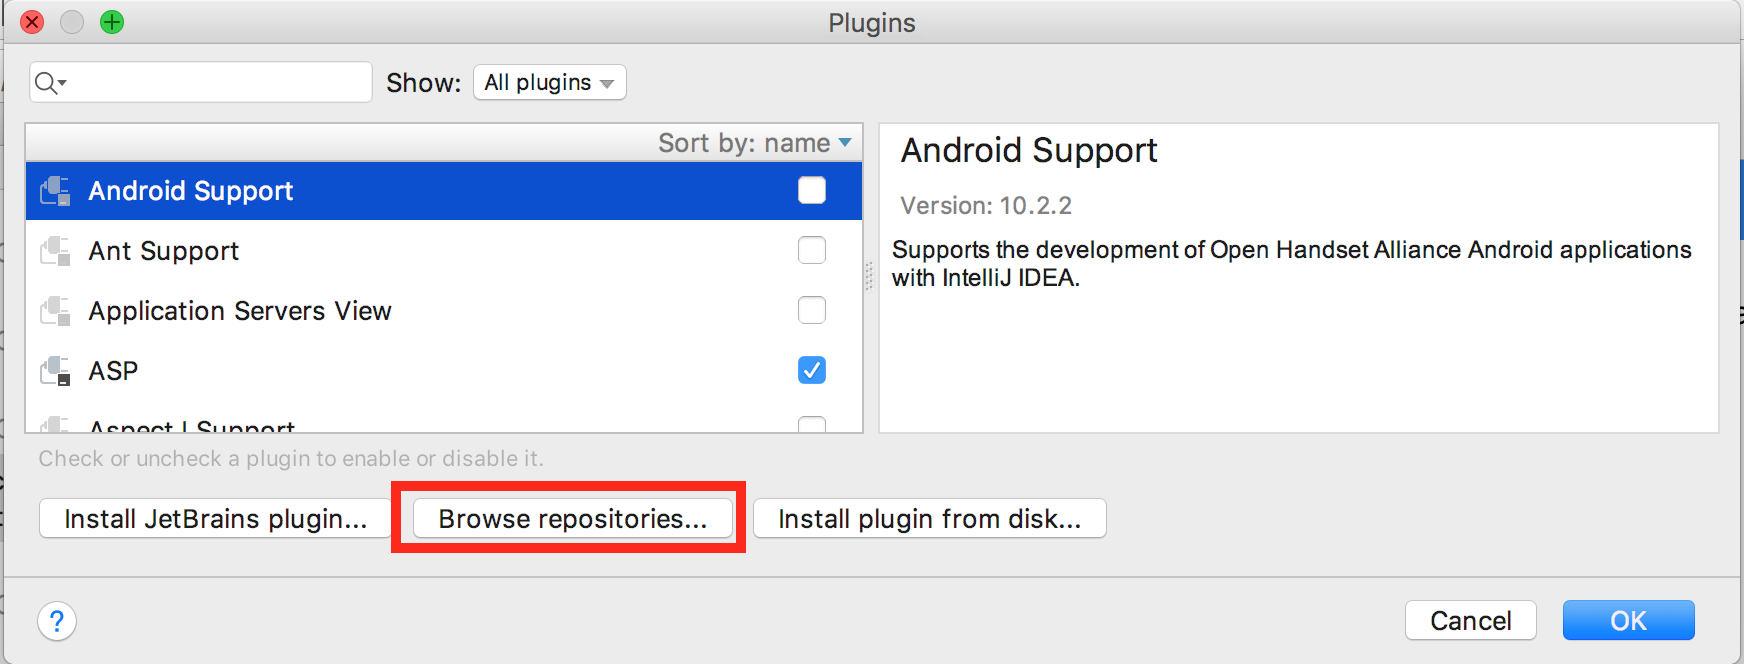The width and height of the screenshot is (1744, 664).
Task: Click the AspectJ Support plugin icon
Action: click(55, 425)
